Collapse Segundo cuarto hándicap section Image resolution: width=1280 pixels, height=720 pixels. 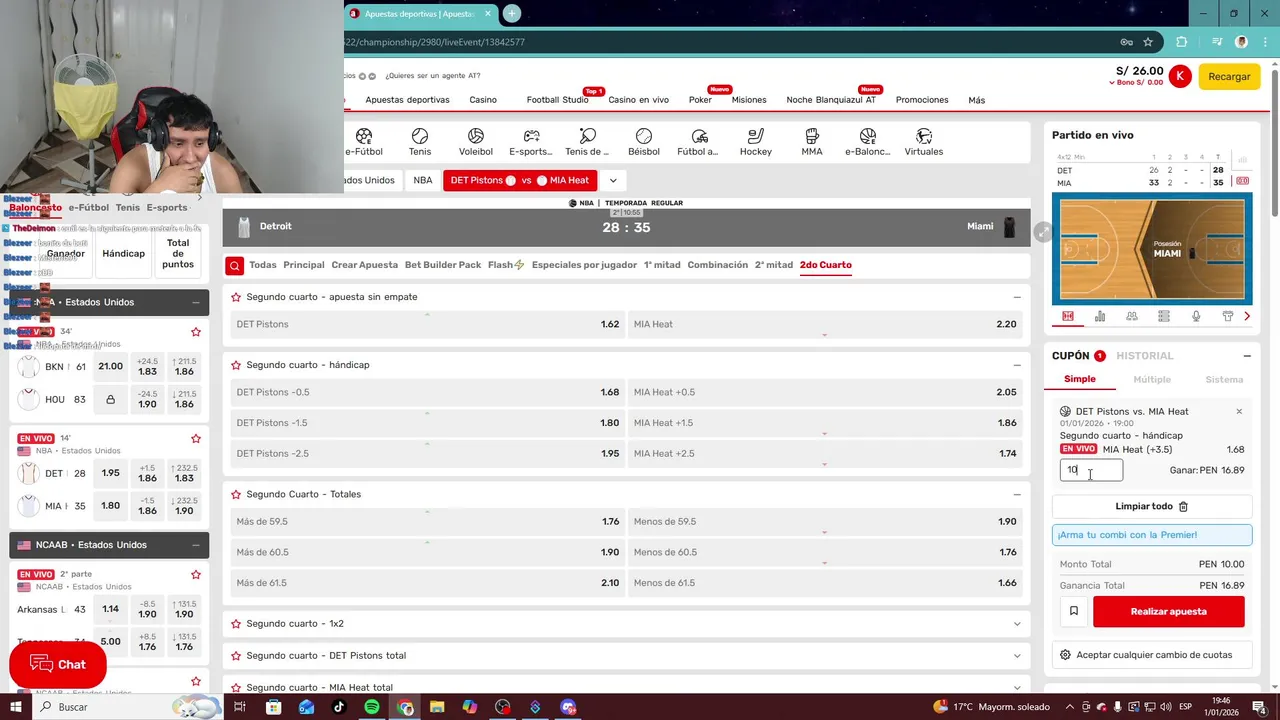click(x=1017, y=365)
